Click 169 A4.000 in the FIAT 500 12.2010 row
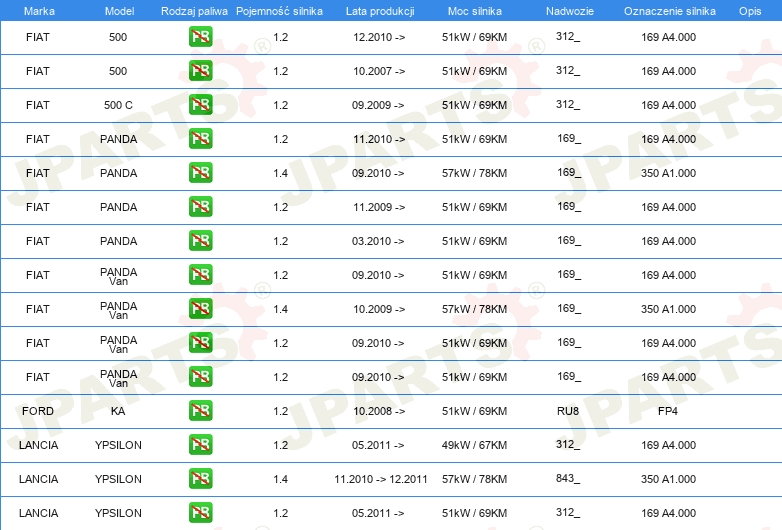Viewport: 782px width, 530px height. coord(668,37)
